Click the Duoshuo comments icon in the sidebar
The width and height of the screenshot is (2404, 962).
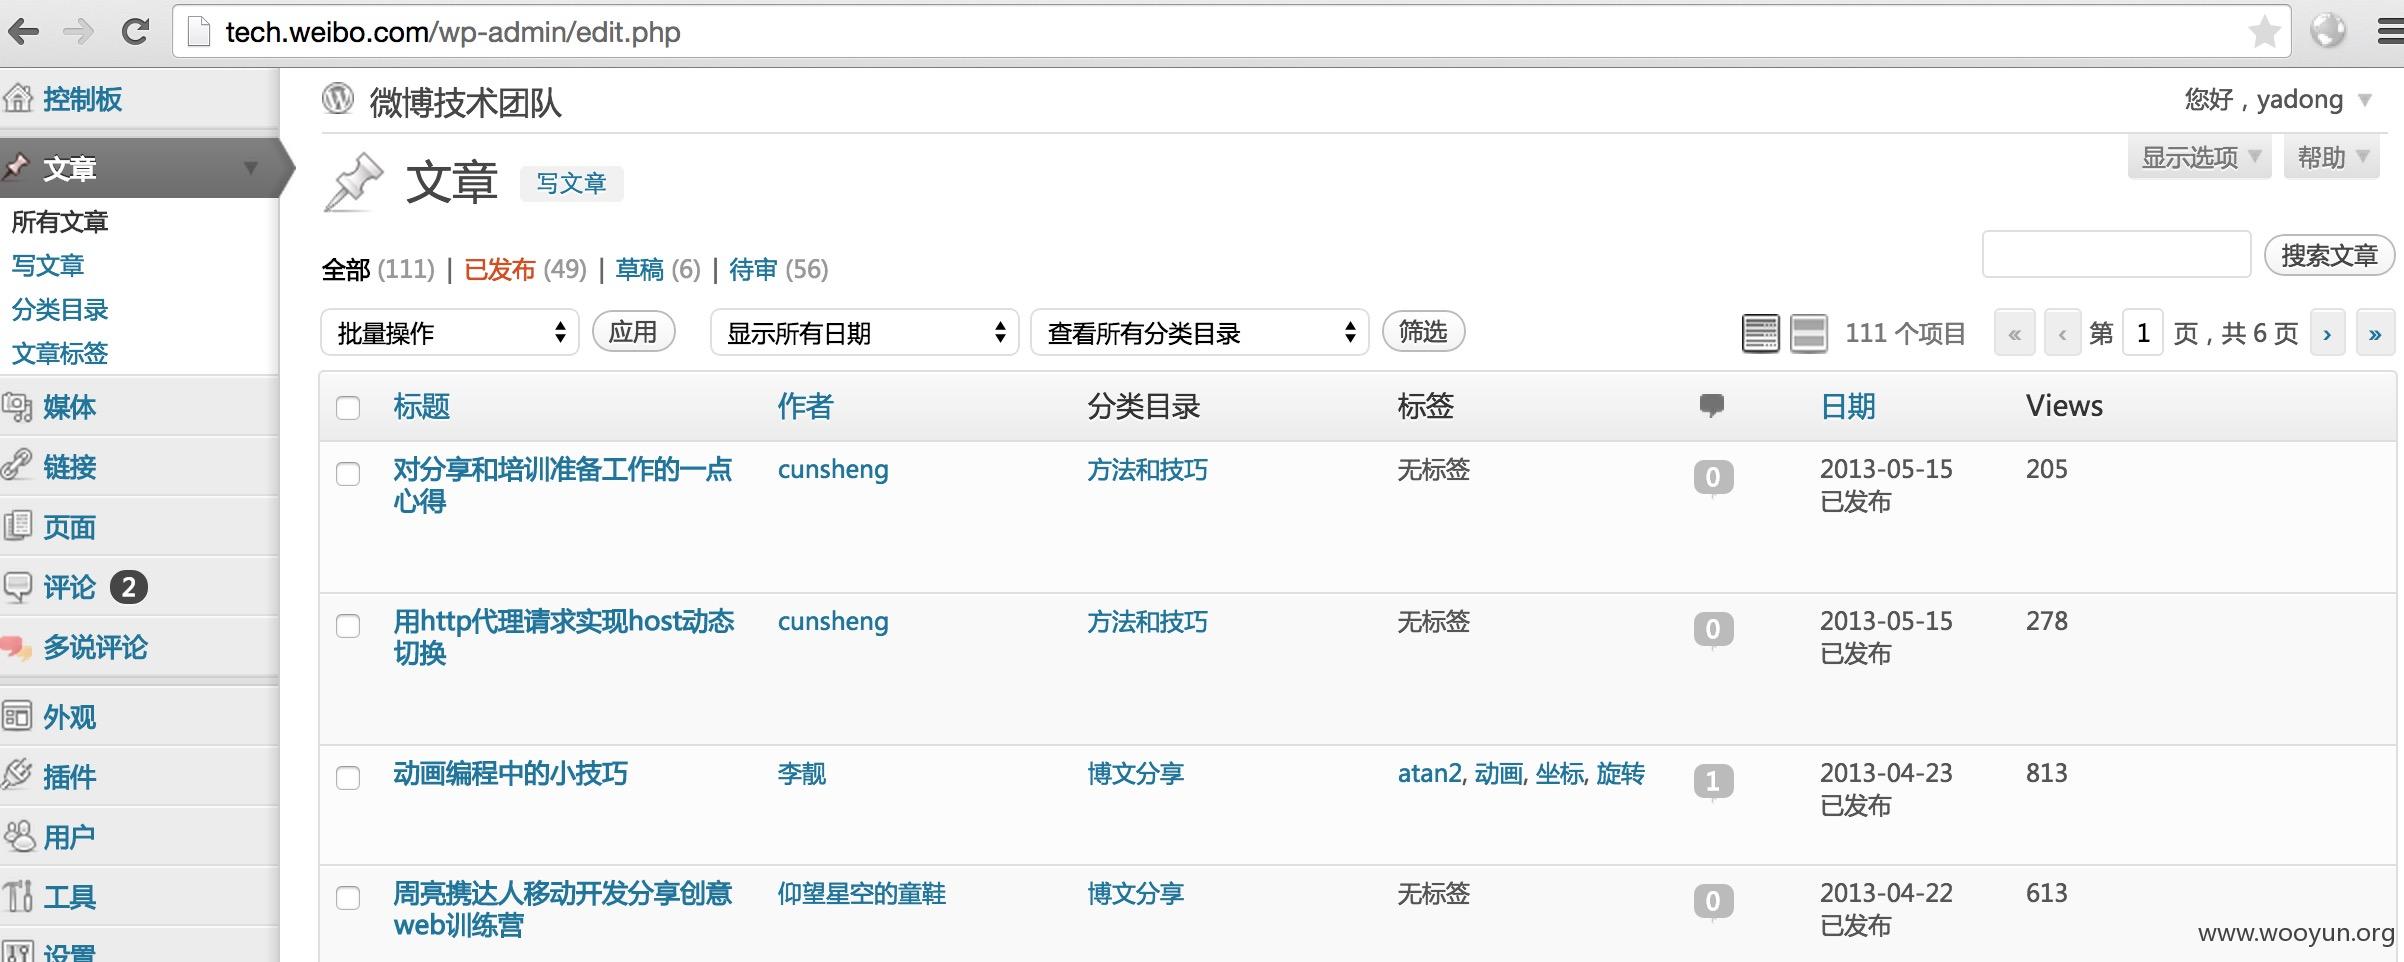[17, 648]
